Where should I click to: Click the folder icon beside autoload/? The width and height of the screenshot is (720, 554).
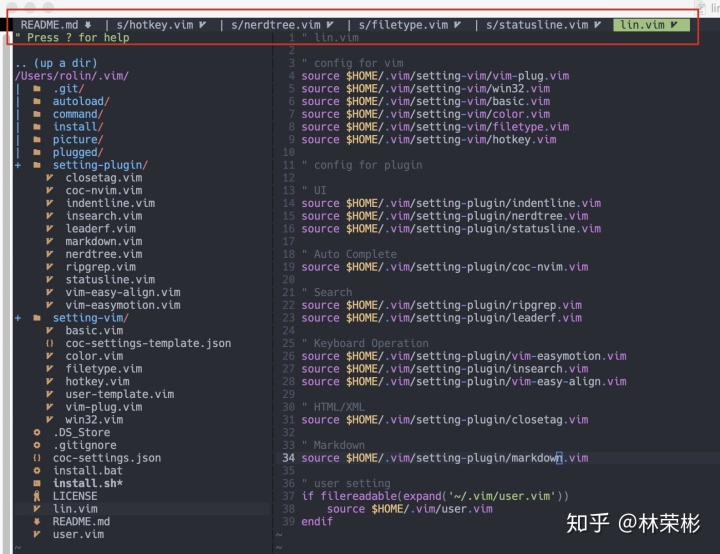coord(37,102)
